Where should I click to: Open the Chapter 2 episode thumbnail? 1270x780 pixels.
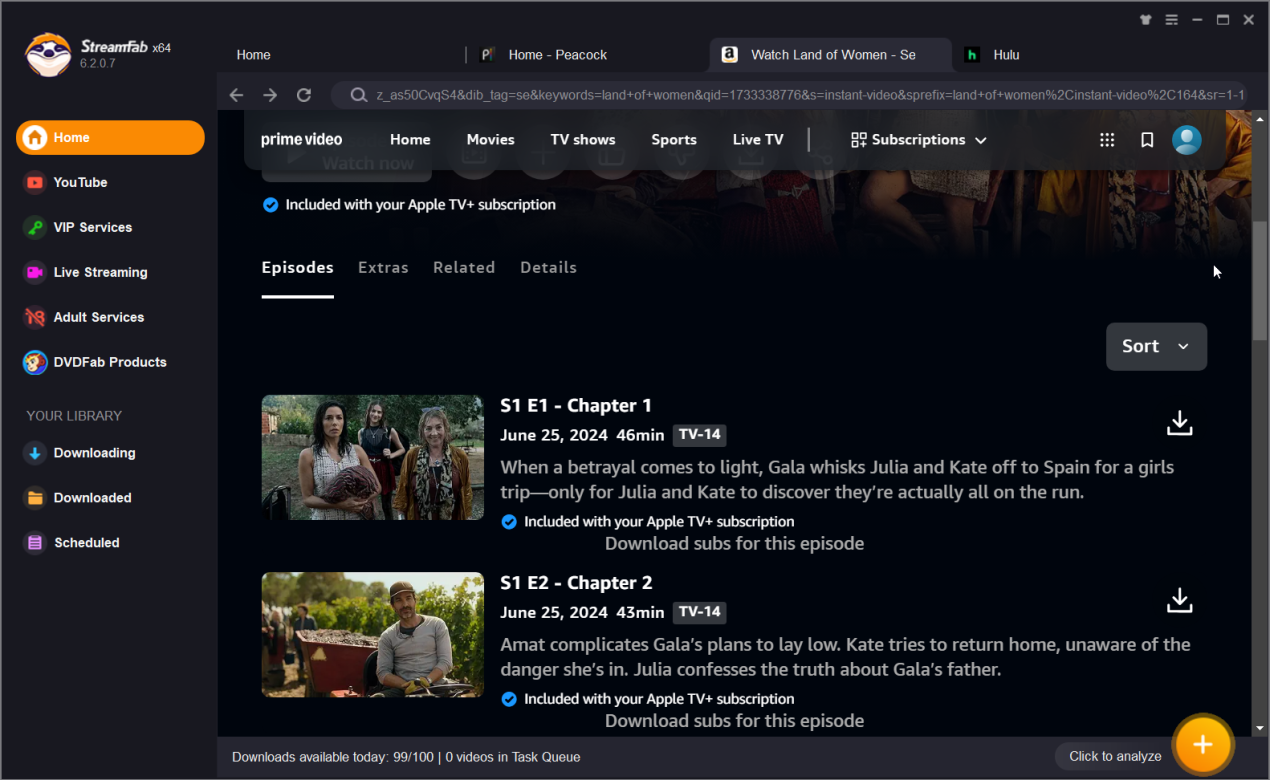tap(373, 635)
